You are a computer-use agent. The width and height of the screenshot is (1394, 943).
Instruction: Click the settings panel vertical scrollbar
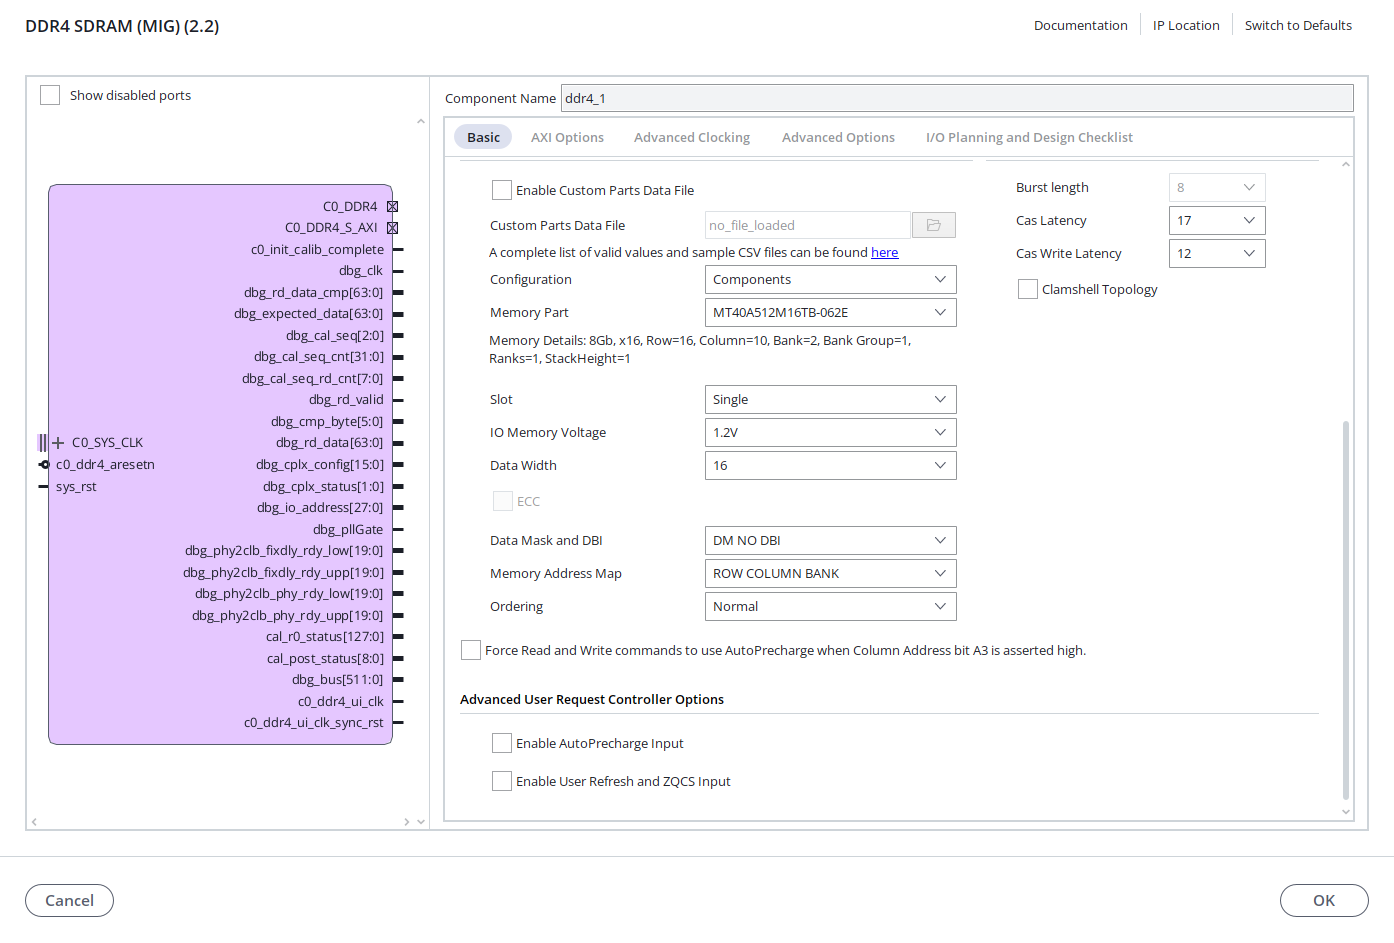click(1346, 610)
